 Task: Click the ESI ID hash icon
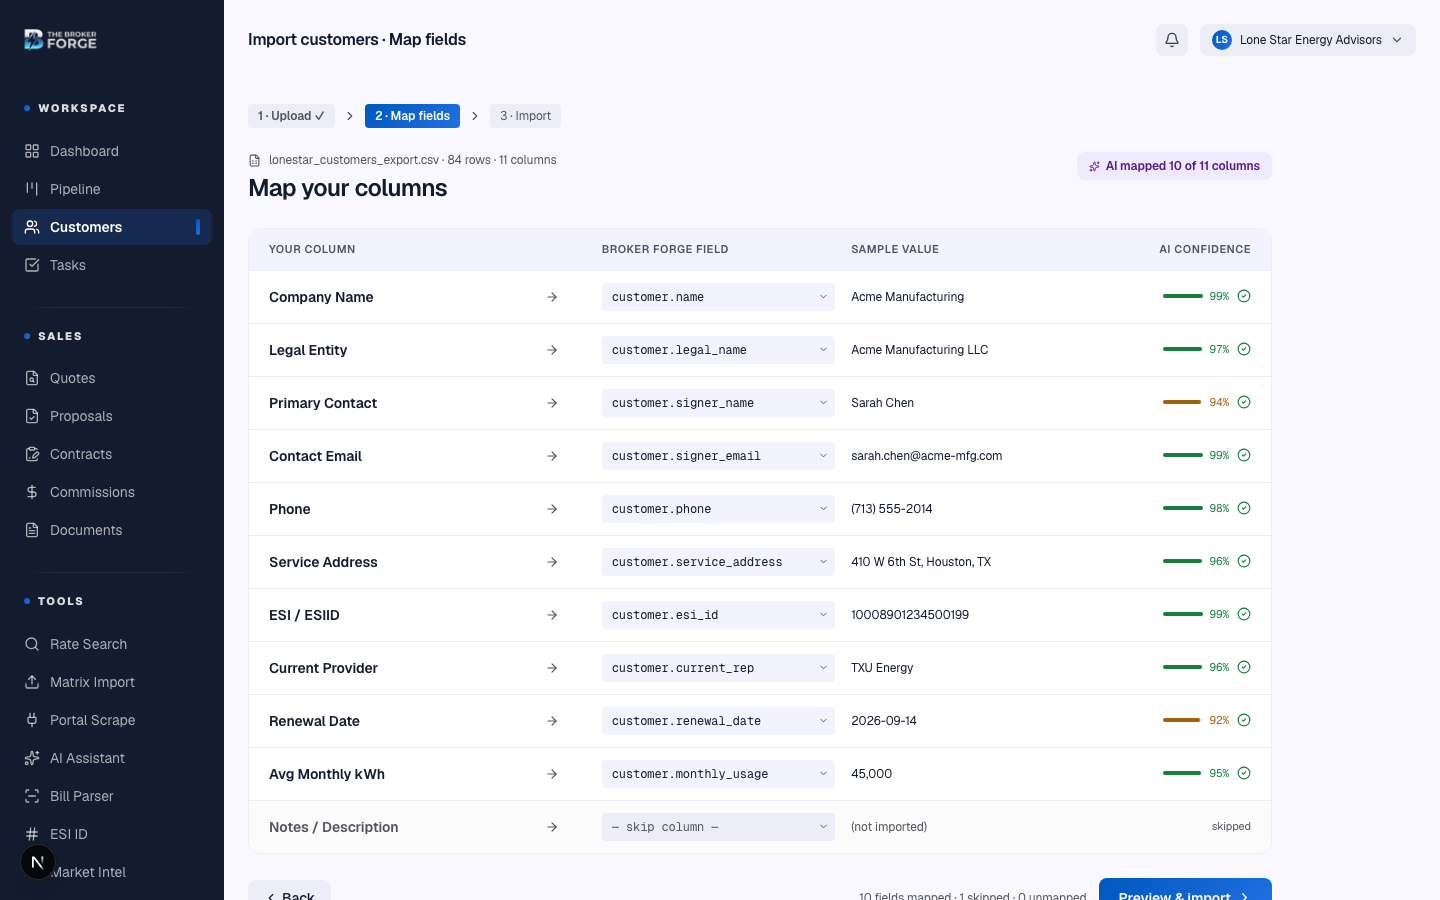coord(32,834)
